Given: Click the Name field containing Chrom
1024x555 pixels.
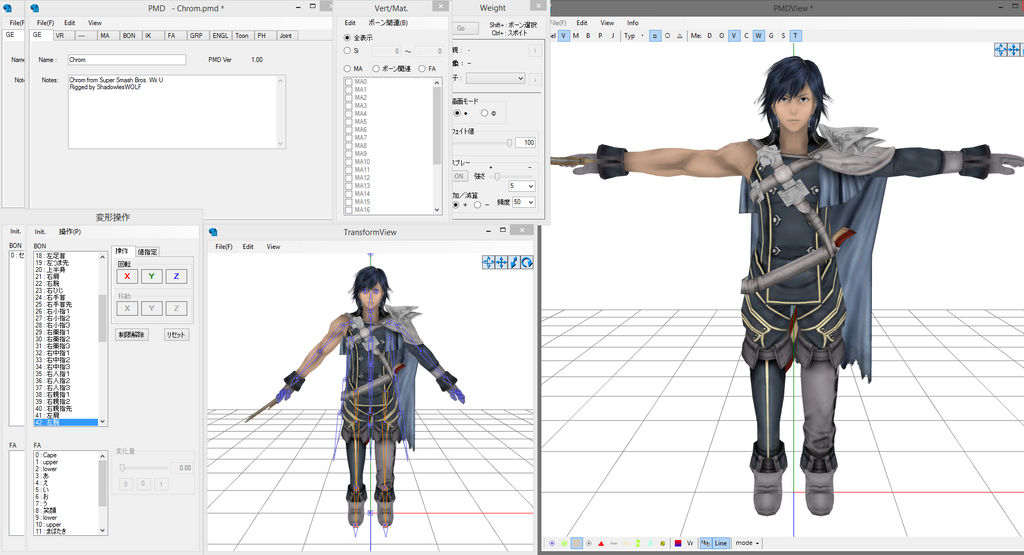Looking at the screenshot, I should (127, 59).
